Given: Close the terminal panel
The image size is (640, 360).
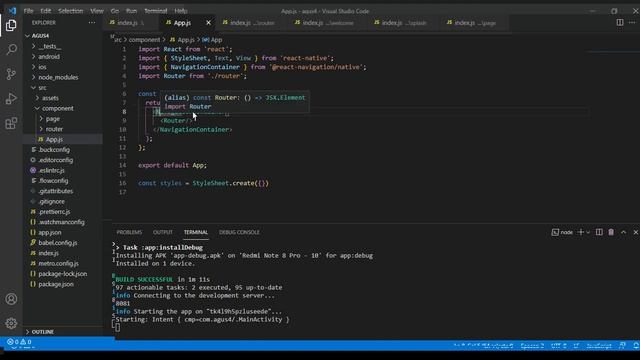Looking at the screenshot, I should point(636,232).
